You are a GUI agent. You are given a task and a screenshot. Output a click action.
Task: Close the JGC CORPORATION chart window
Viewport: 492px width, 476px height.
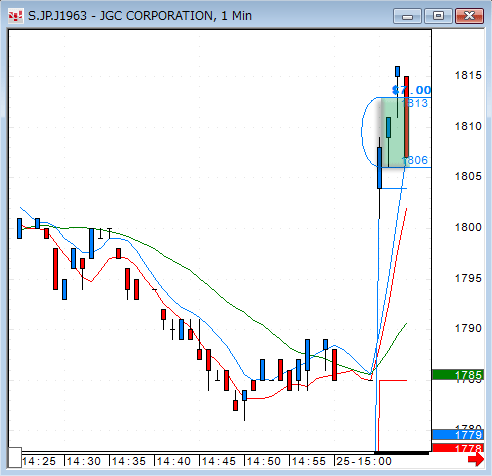click(x=469, y=16)
